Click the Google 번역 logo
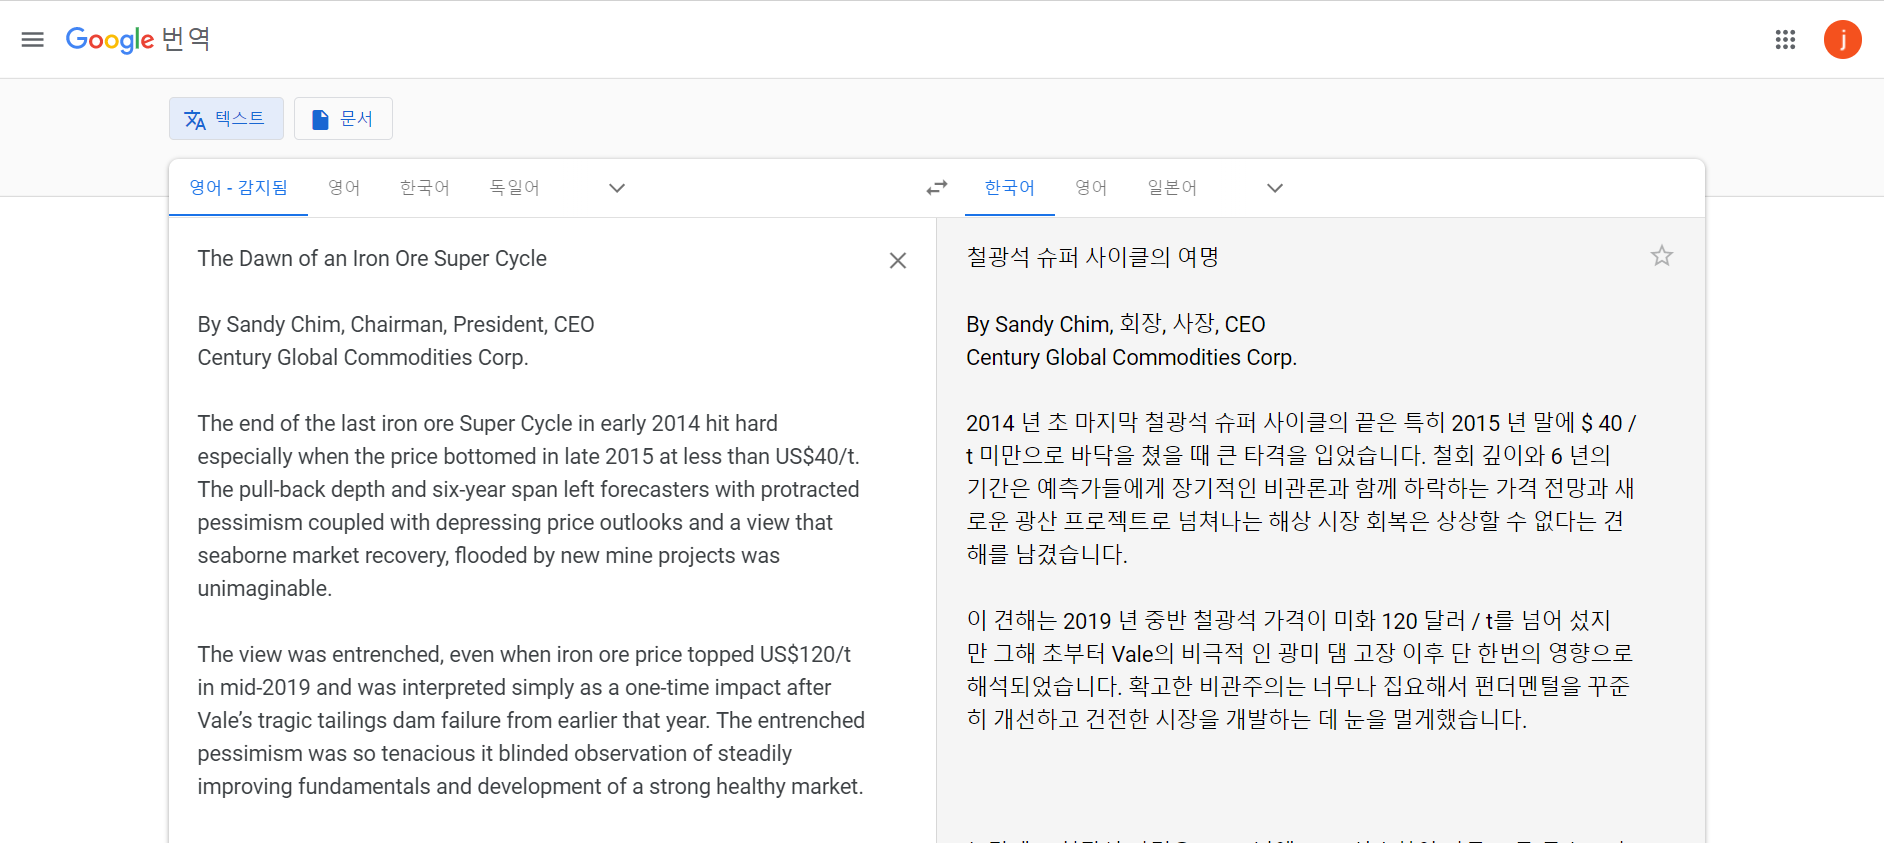Viewport: 1884px width, 843px height. point(138,39)
